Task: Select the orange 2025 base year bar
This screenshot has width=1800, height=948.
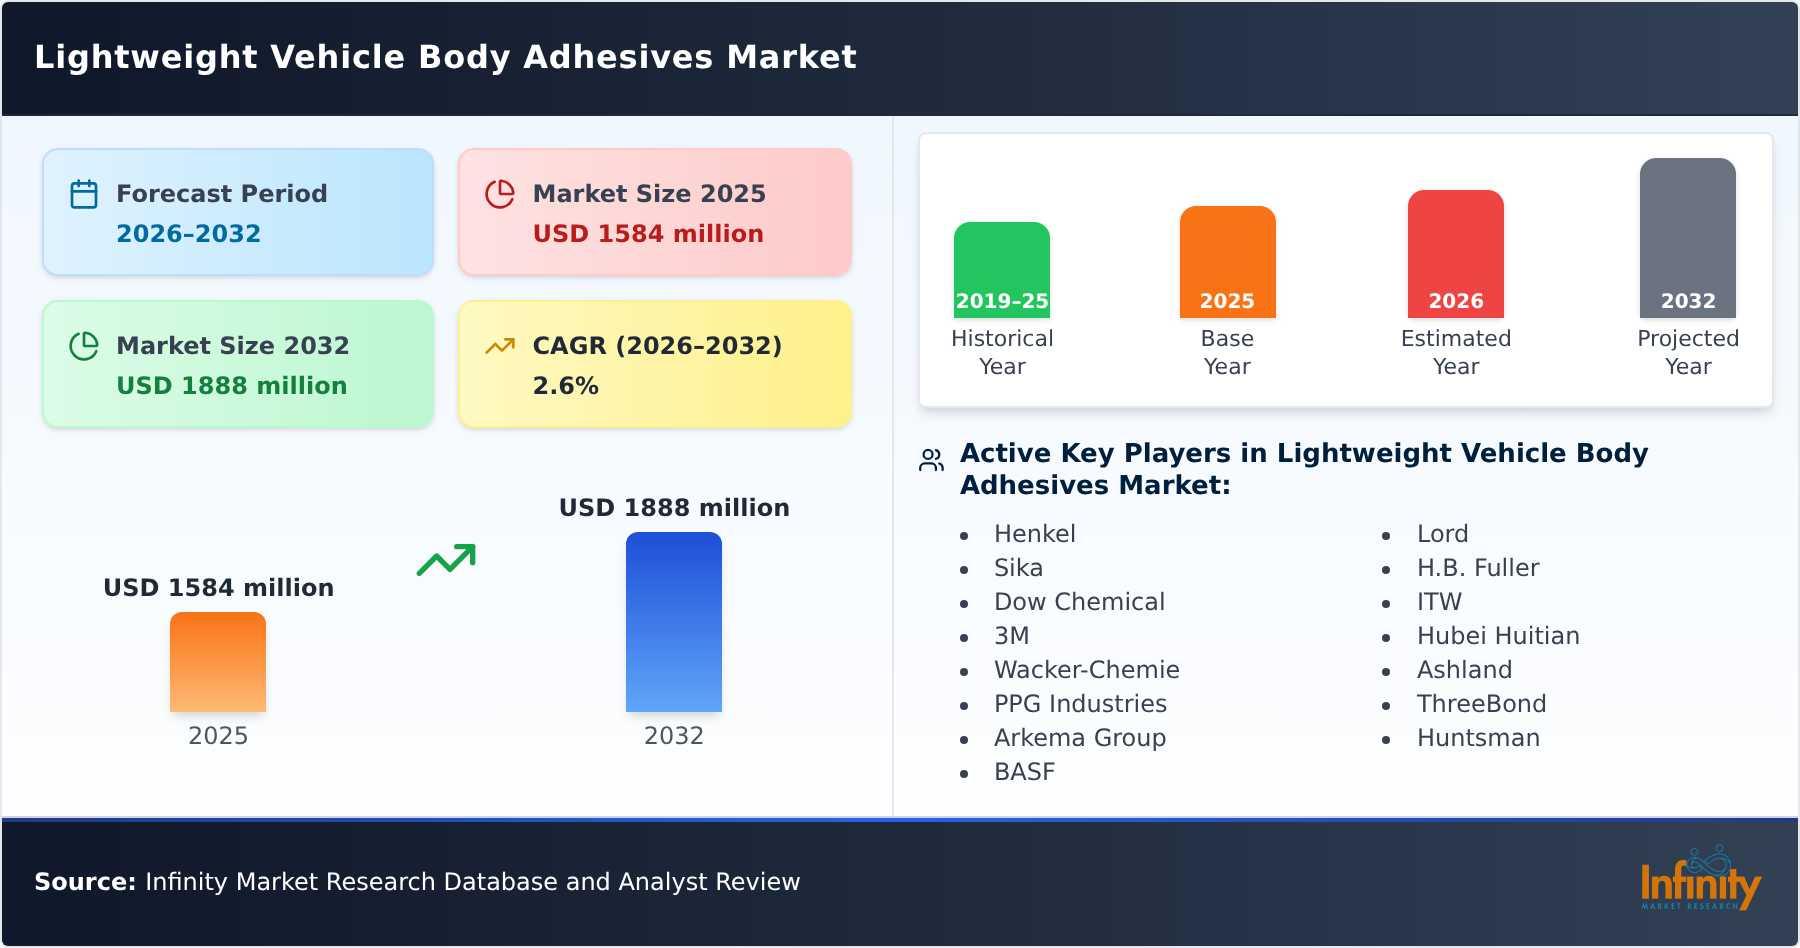Action: [x=1227, y=262]
